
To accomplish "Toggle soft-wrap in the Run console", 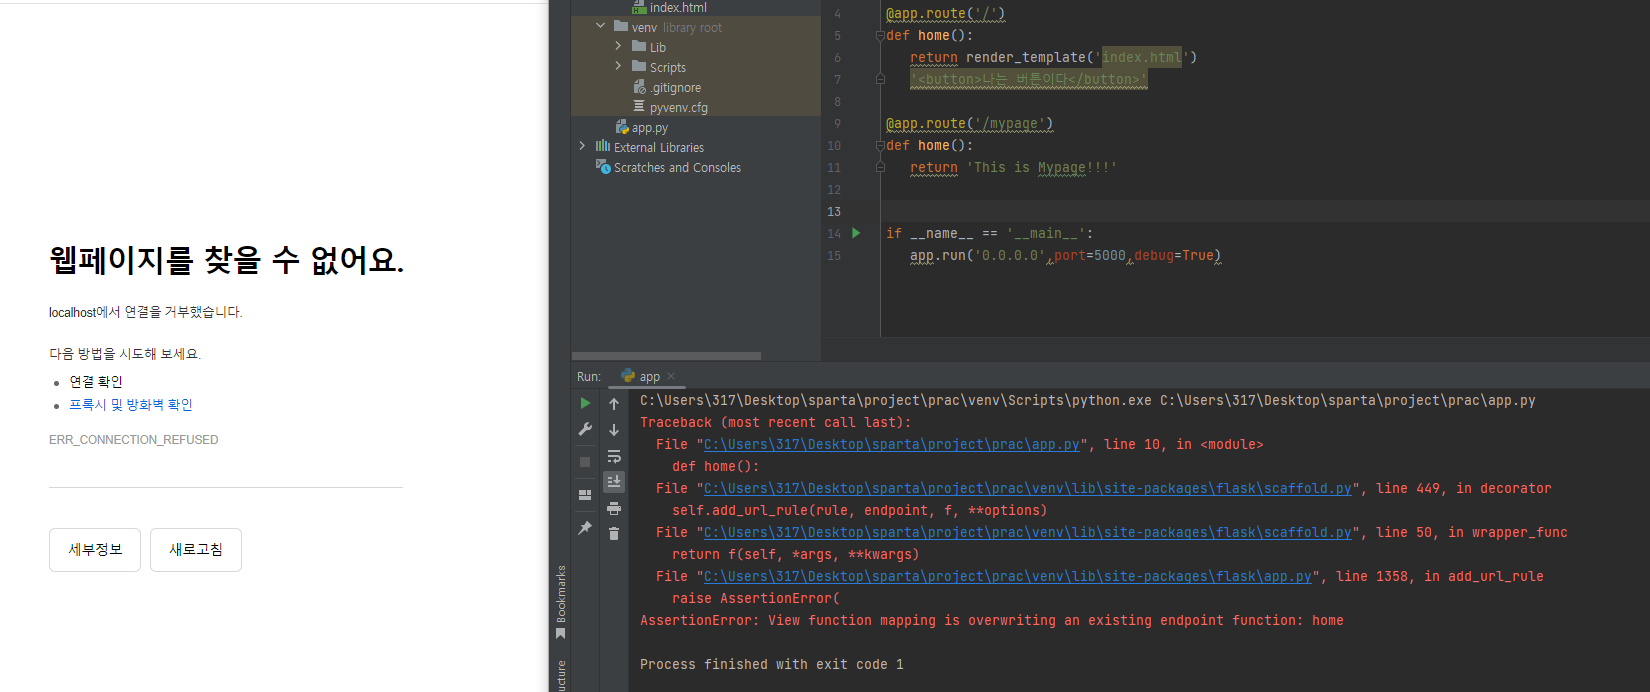I will (614, 456).
